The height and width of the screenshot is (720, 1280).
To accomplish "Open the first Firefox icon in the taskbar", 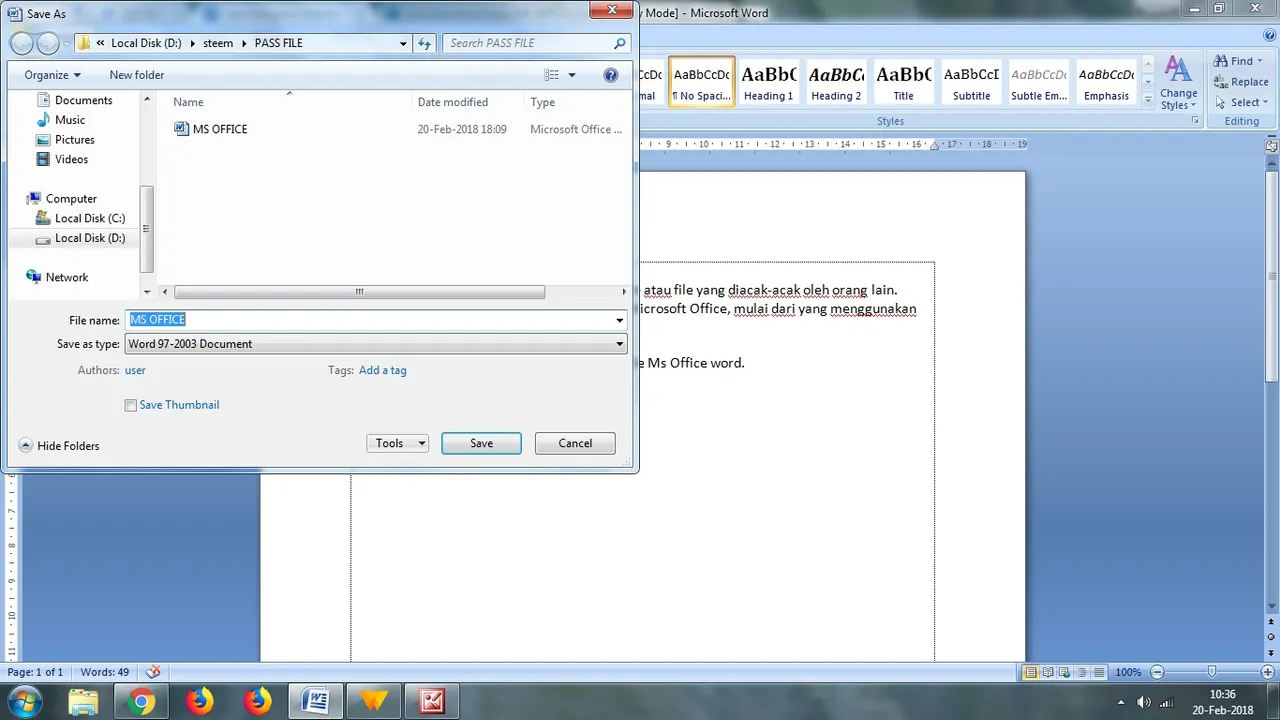I will pyautogui.click(x=200, y=702).
